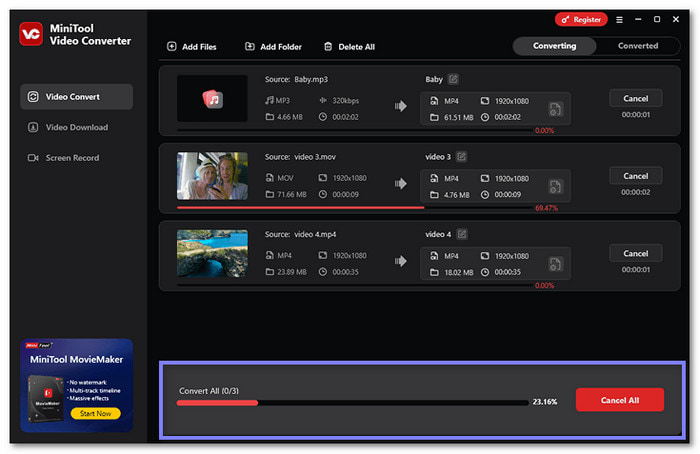Screen dimensions: 700x454
Task: Click the Video Download sidebar icon
Action: click(33, 127)
